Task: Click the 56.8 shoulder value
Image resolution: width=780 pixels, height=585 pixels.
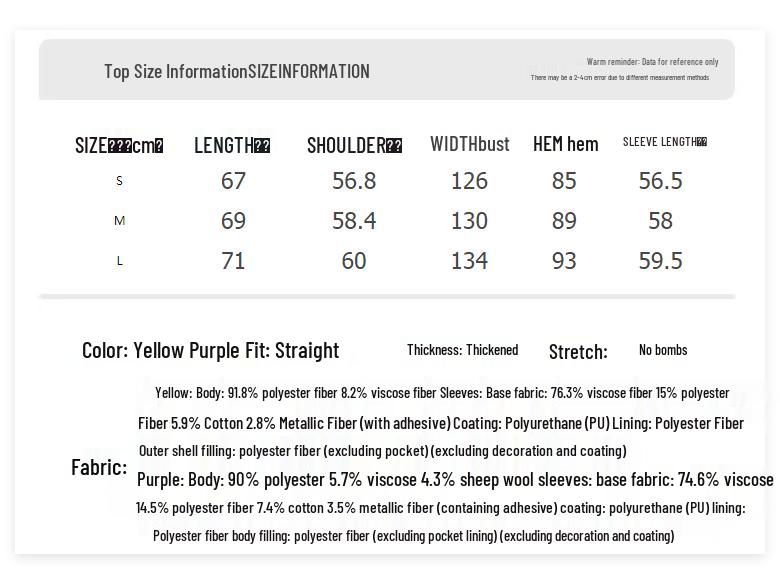Action: pyautogui.click(x=354, y=181)
